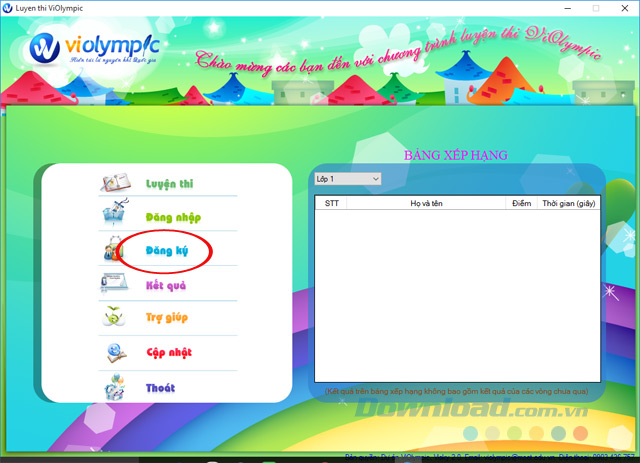
Task: Open Luyện thi practice menu
Action: click(x=169, y=184)
